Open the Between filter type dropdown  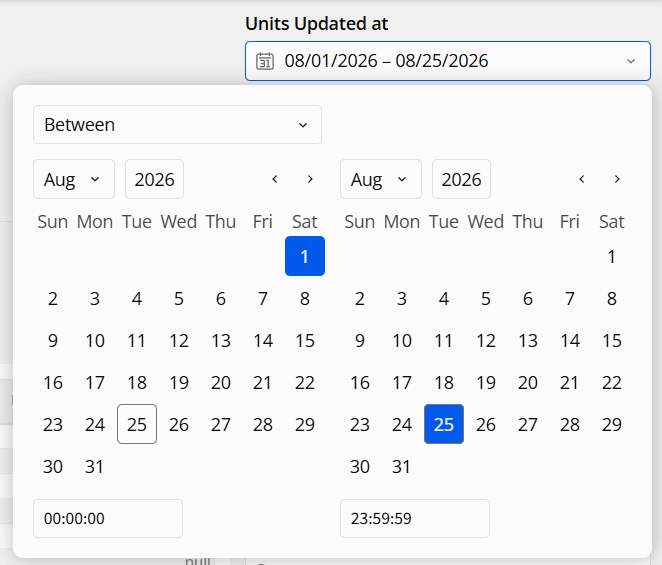(177, 125)
